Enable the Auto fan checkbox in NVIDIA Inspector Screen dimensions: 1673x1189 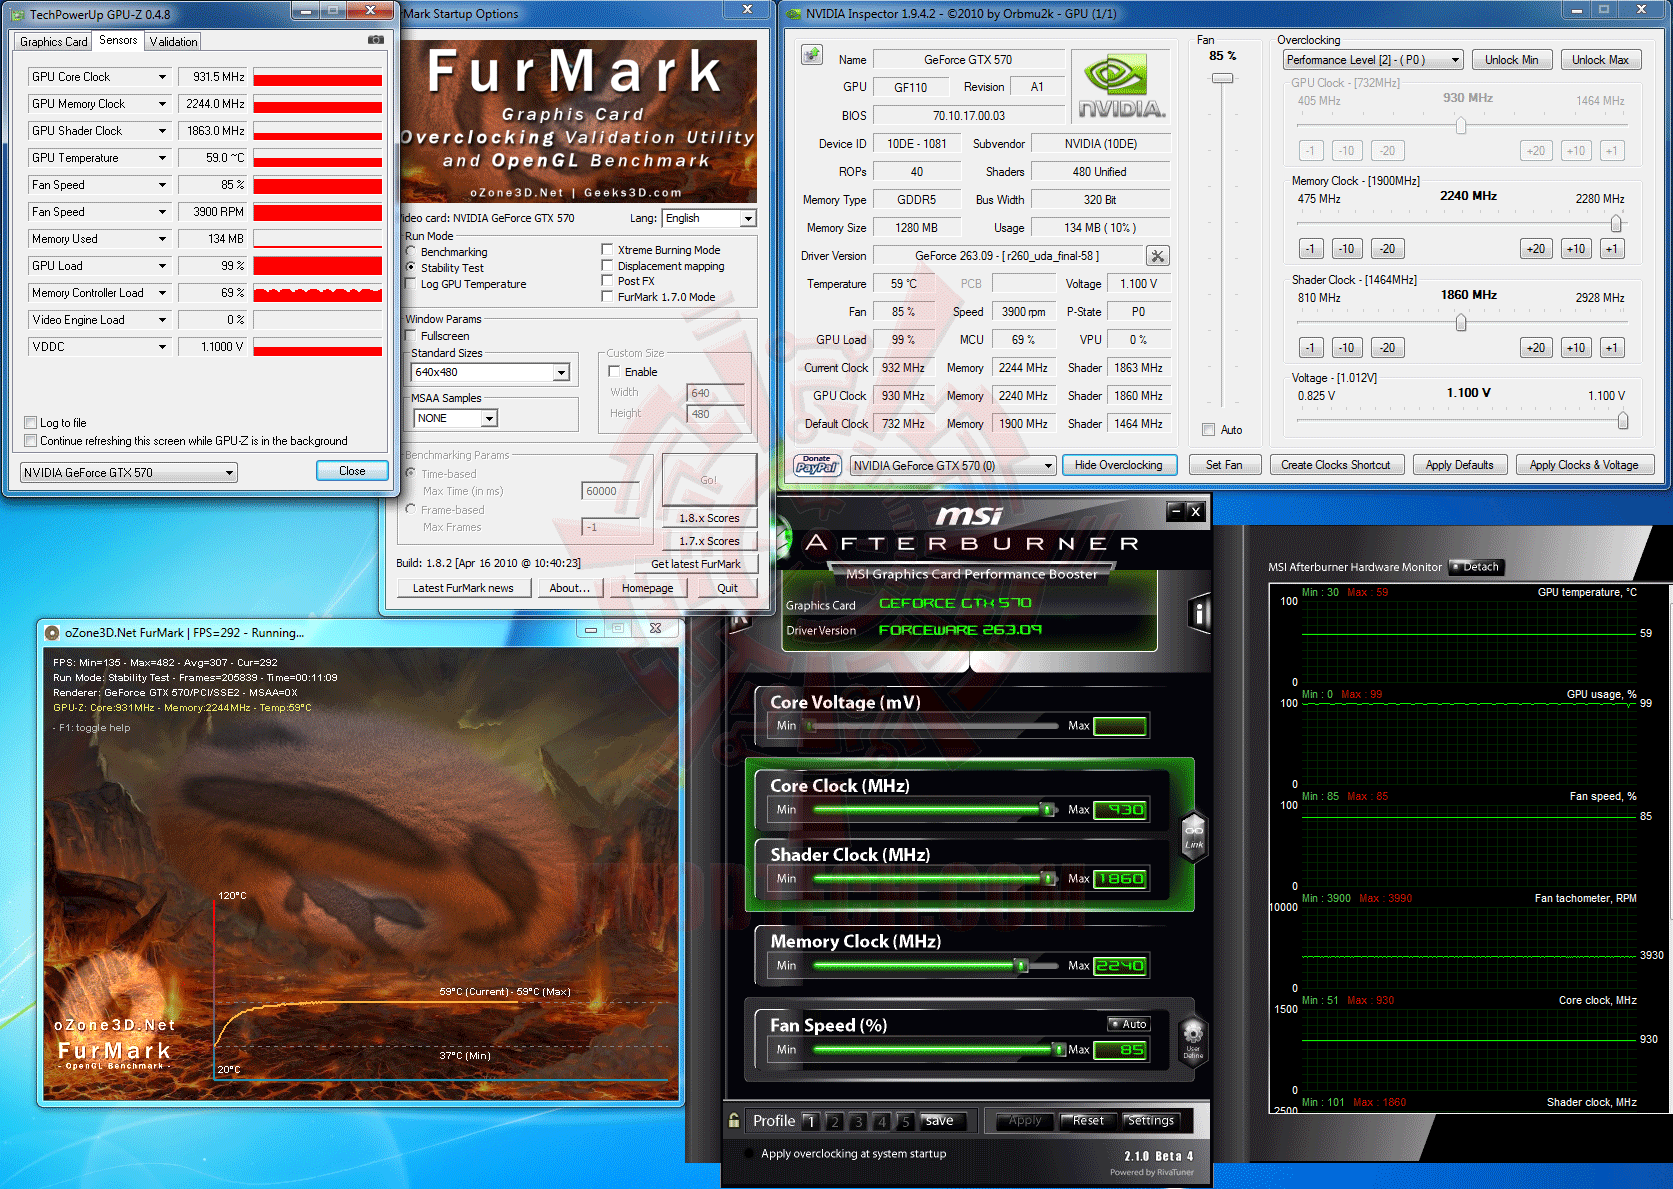(x=1209, y=430)
